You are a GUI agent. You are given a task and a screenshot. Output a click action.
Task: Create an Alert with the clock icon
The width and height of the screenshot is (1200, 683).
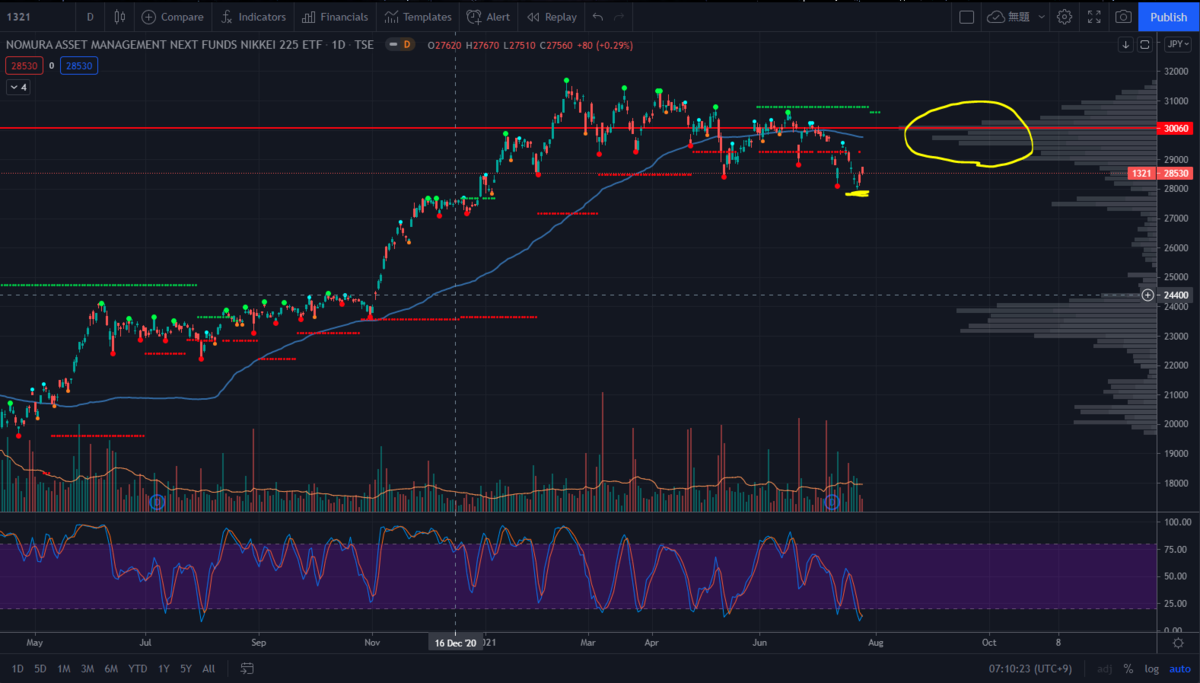coord(487,17)
